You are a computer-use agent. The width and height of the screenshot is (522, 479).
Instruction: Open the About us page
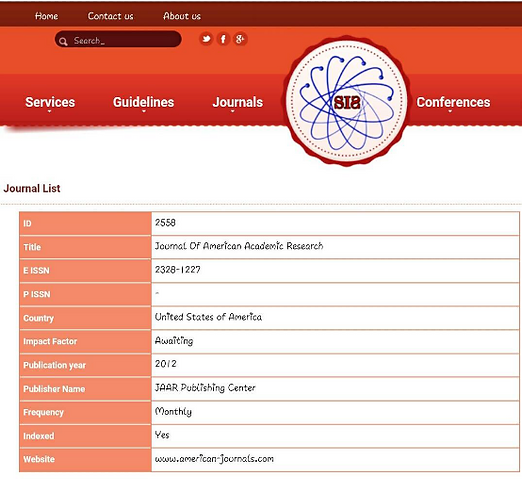182,16
